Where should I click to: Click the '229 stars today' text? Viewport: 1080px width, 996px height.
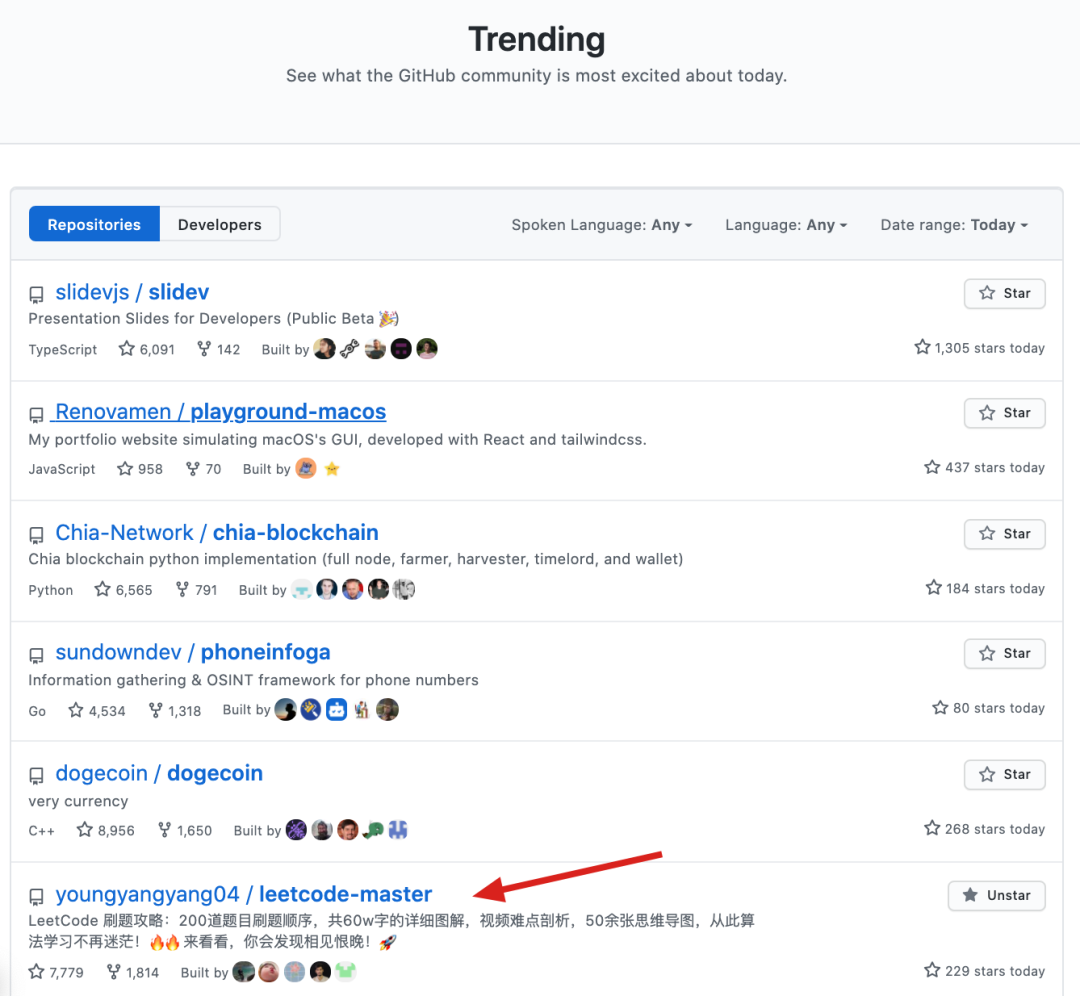[995, 971]
